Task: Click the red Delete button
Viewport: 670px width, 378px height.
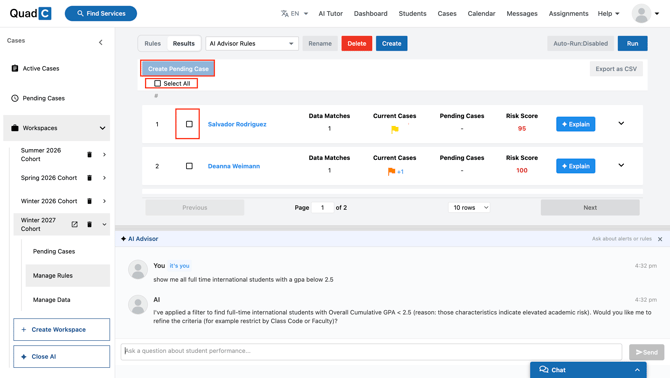Action: click(x=357, y=44)
